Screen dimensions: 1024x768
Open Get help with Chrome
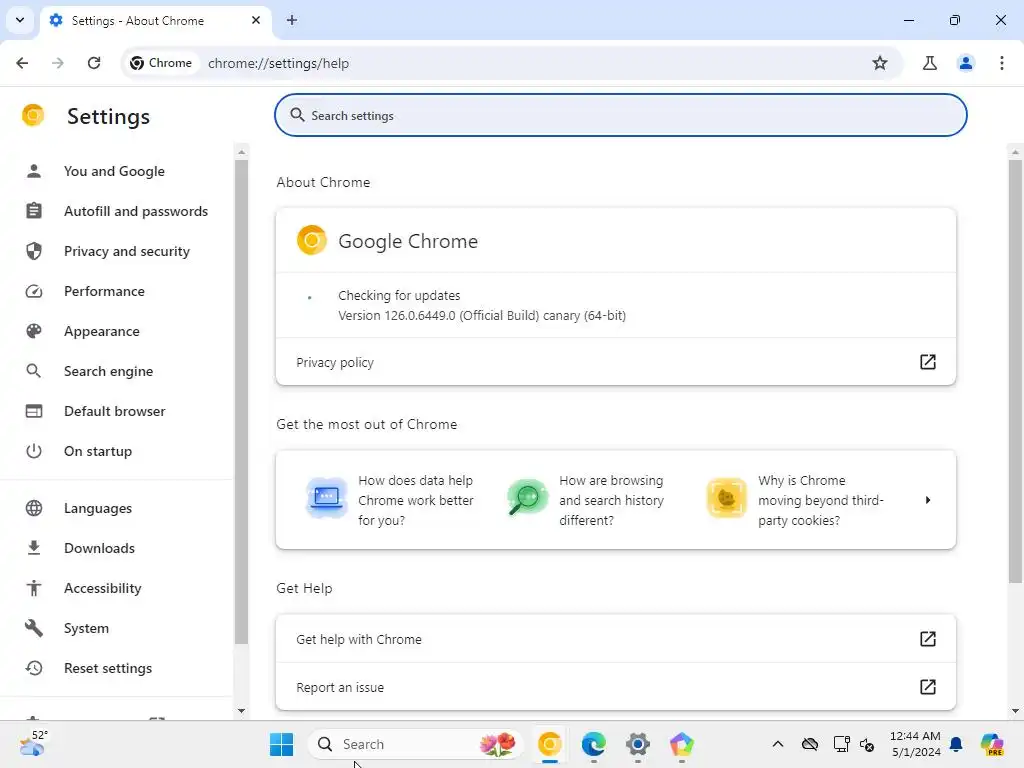[x=616, y=639]
